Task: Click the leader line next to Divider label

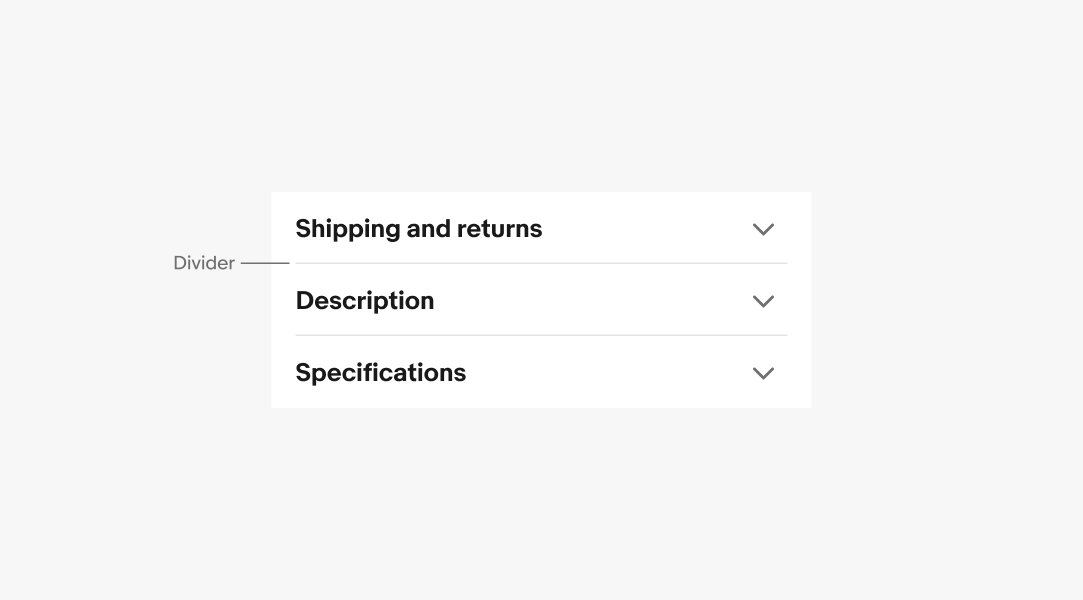Action: [x=265, y=263]
